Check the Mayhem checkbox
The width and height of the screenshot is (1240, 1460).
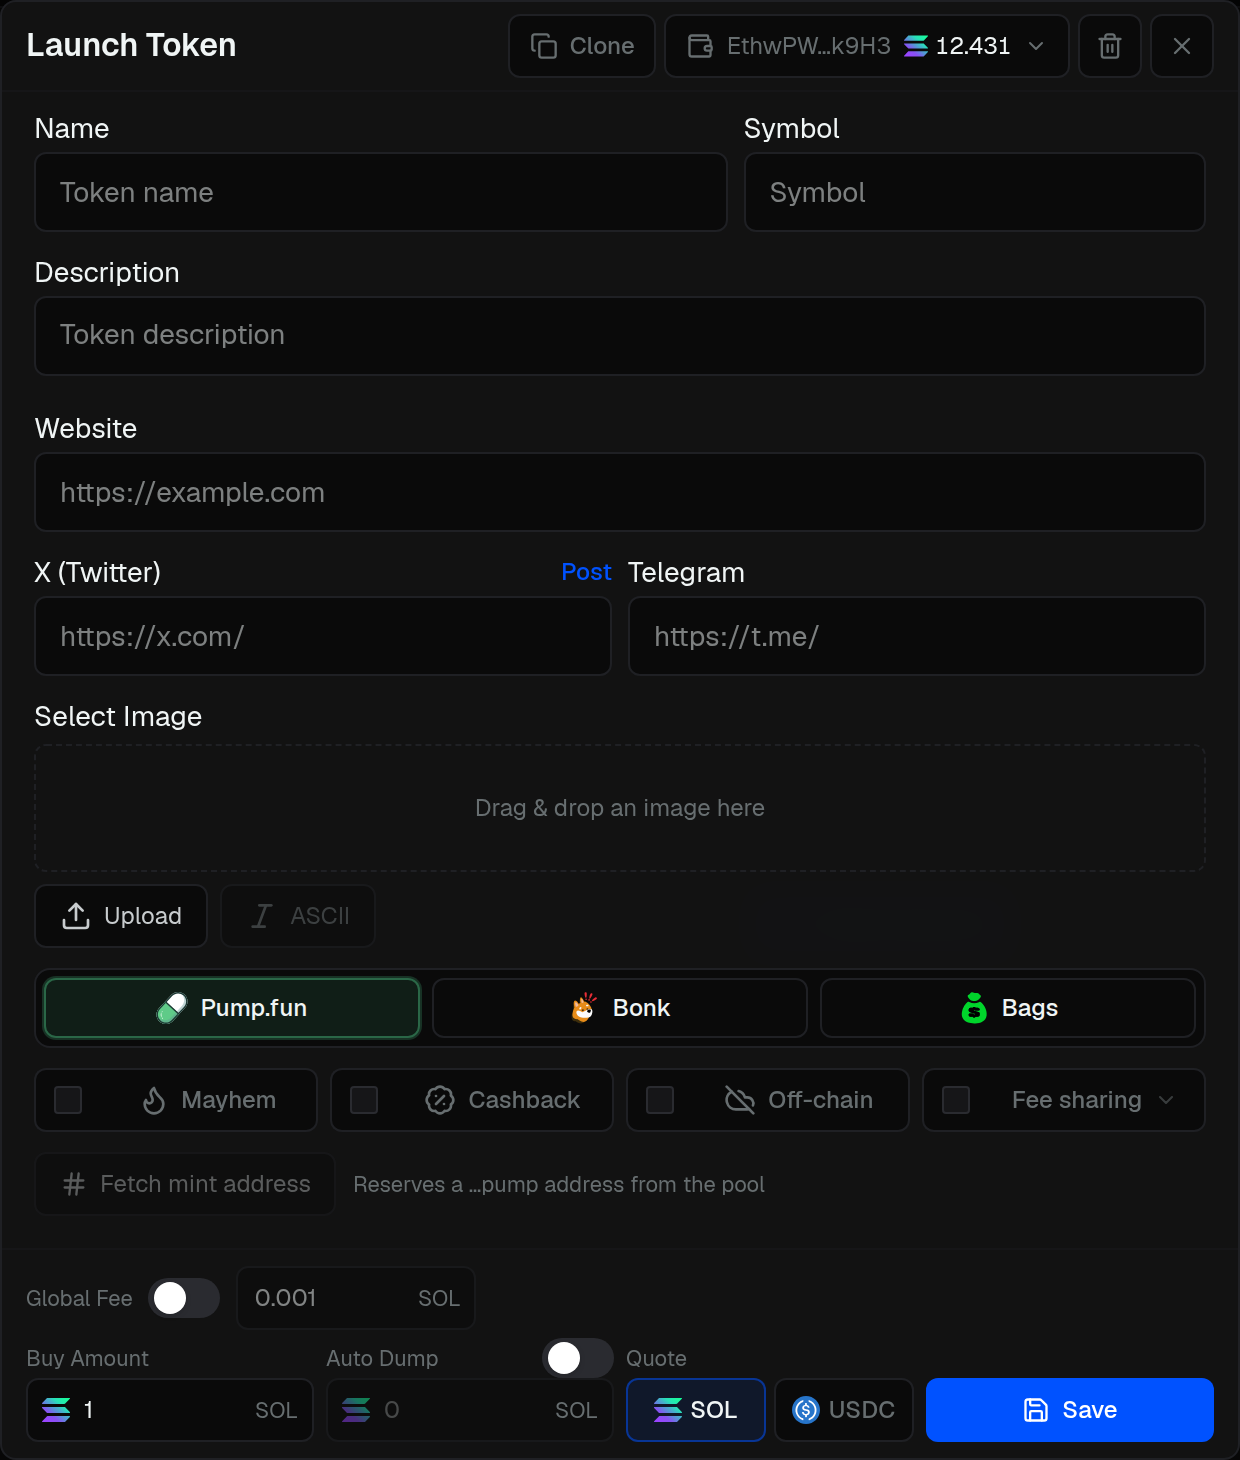pos(68,1100)
